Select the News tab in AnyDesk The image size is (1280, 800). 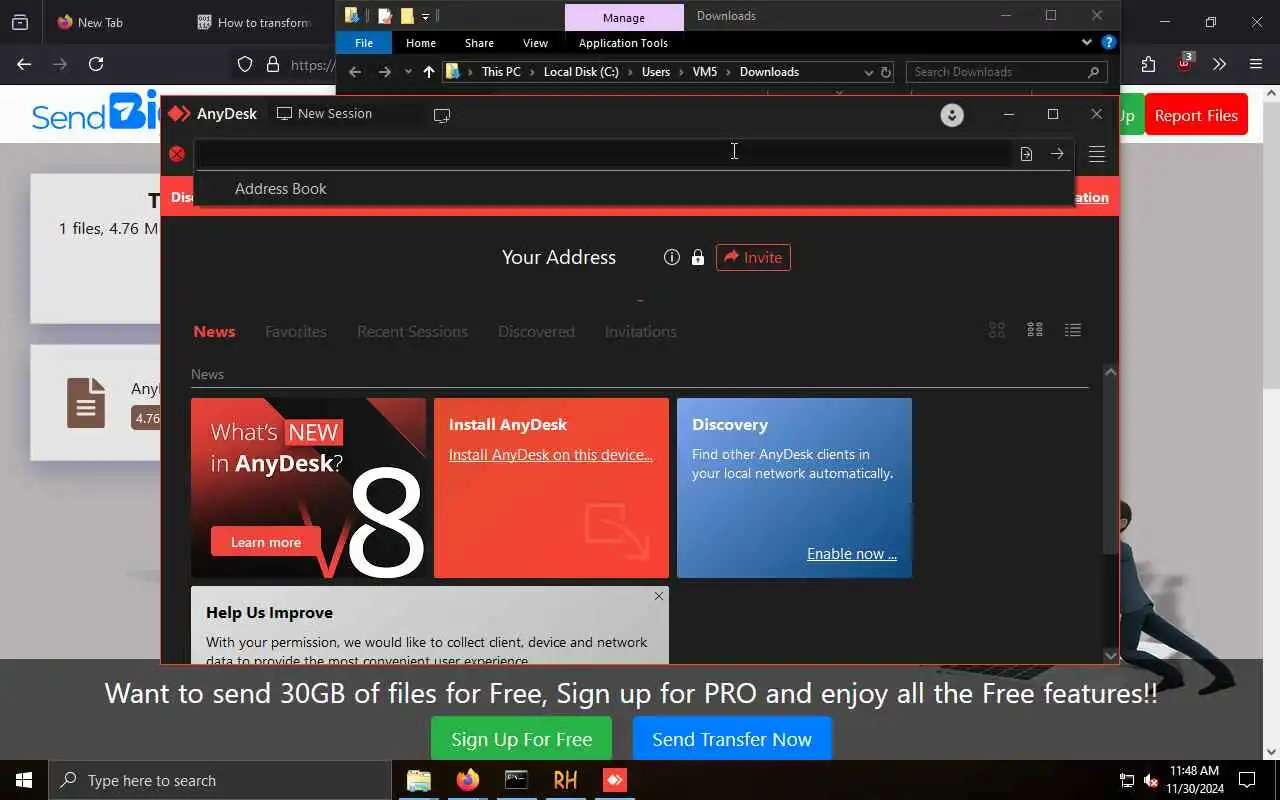(214, 331)
